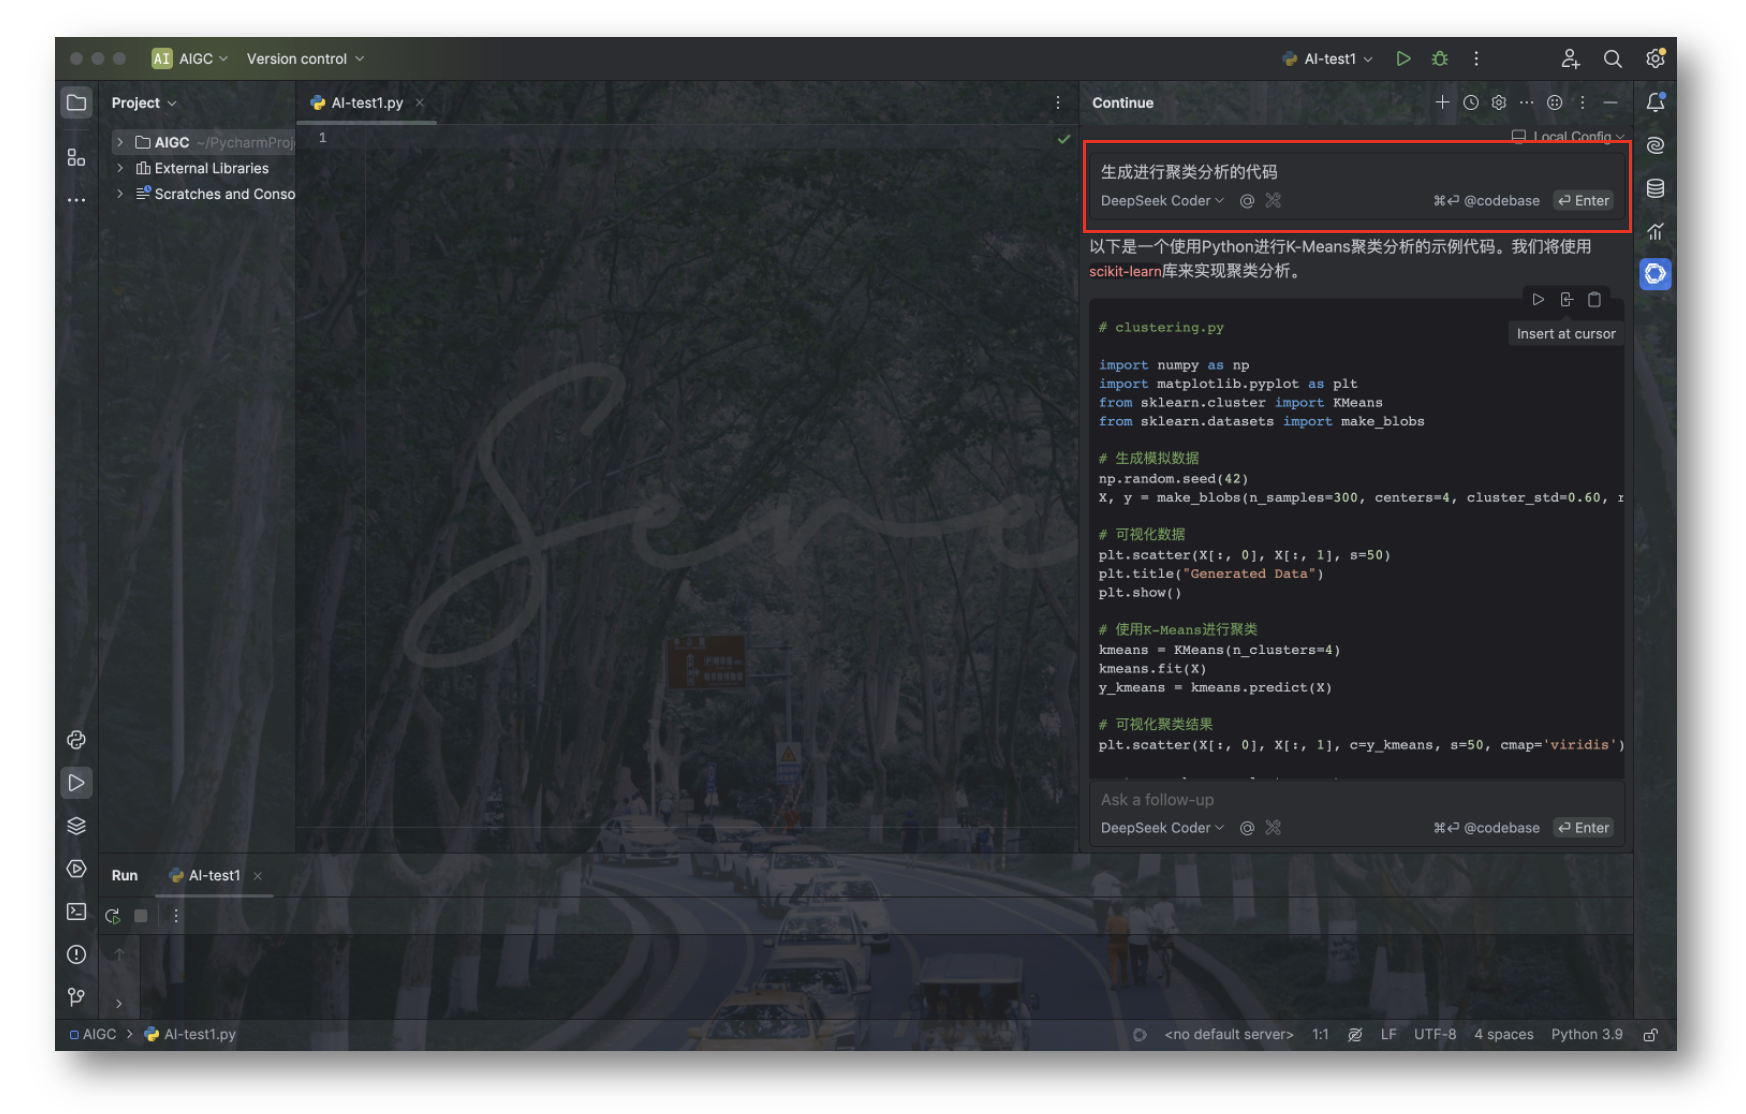1746x1114 pixels.
Task: Open the Git tool window icon
Action: pos(76,997)
